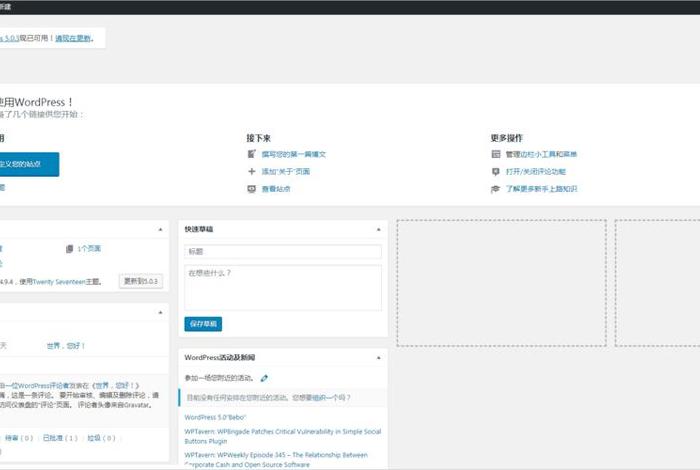
Task: Click the plus icon for adding About page
Action: [251, 171]
